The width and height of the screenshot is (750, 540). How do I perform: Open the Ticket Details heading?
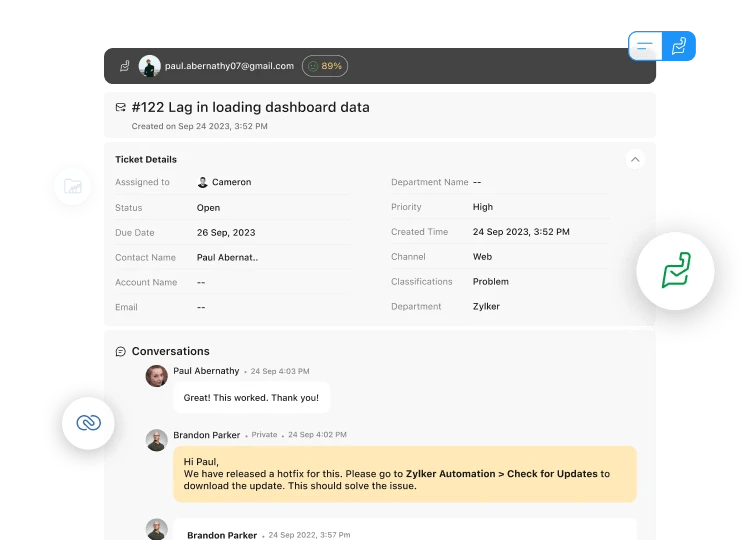[x=146, y=159]
